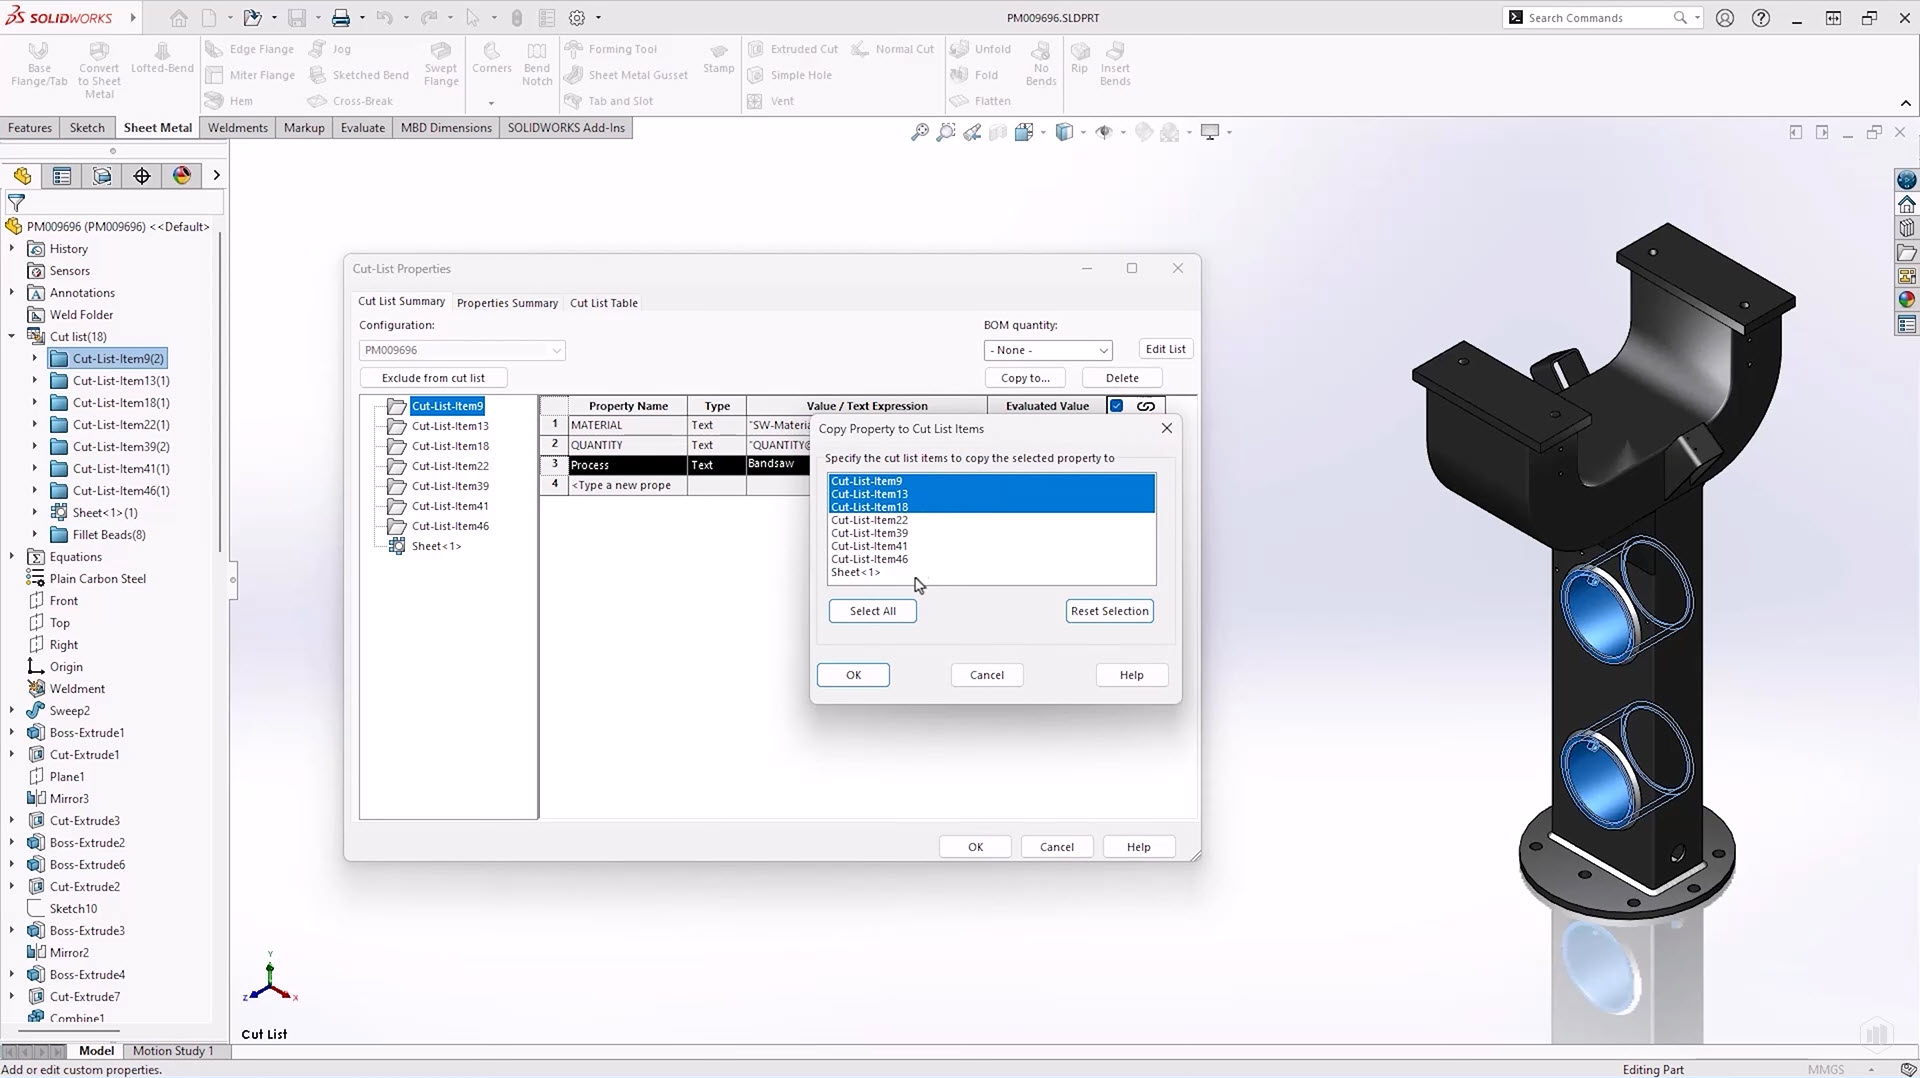Screen dimensions: 1920x1078
Task: Click the DimXpertManager crosshair icon
Action: coord(142,176)
